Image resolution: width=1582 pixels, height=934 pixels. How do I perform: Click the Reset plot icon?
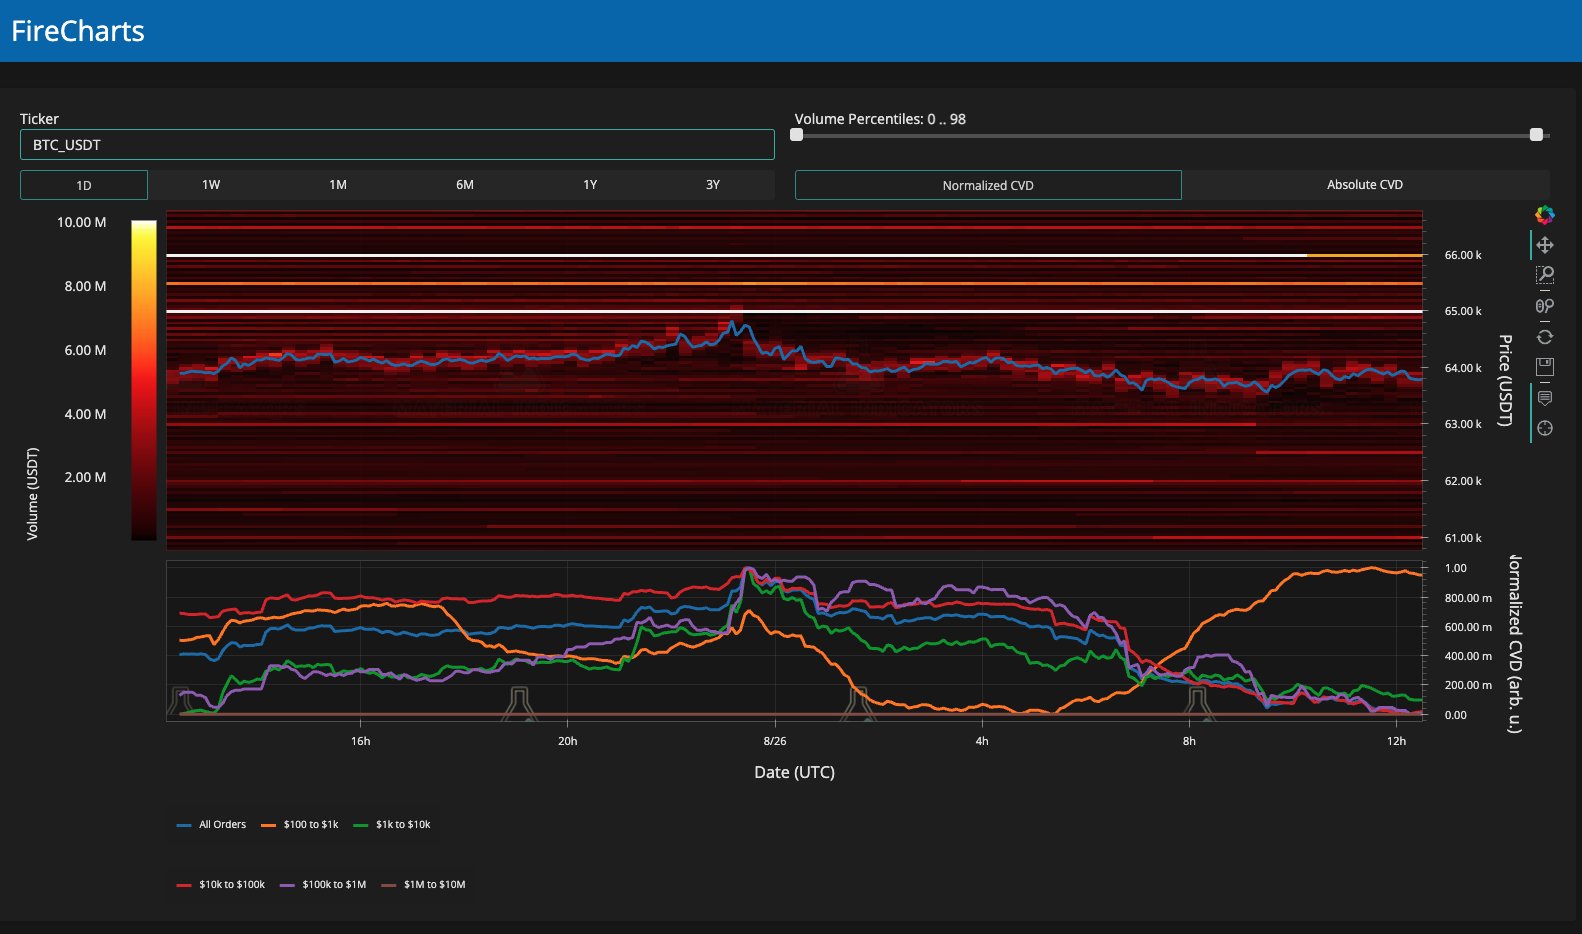tap(1545, 337)
